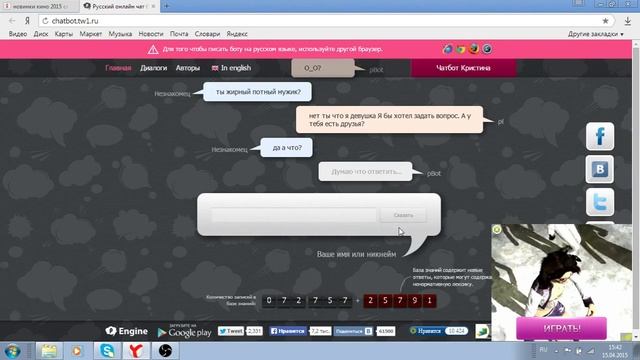Switch site to In english
The image size is (640, 360).
[x=231, y=68]
